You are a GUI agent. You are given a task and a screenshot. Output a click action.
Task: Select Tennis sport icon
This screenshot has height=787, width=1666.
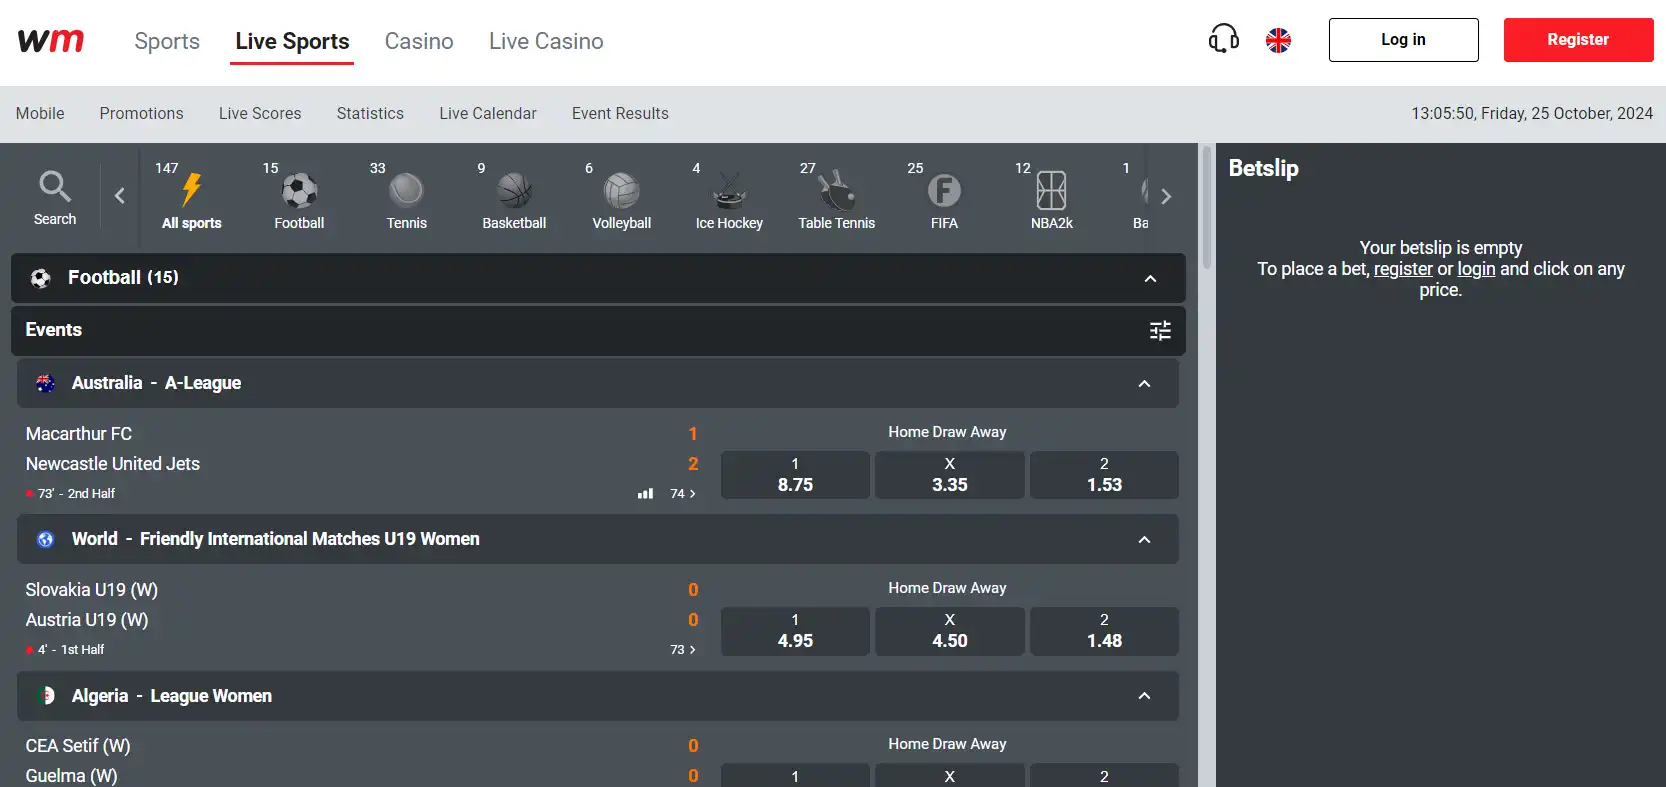tap(406, 190)
